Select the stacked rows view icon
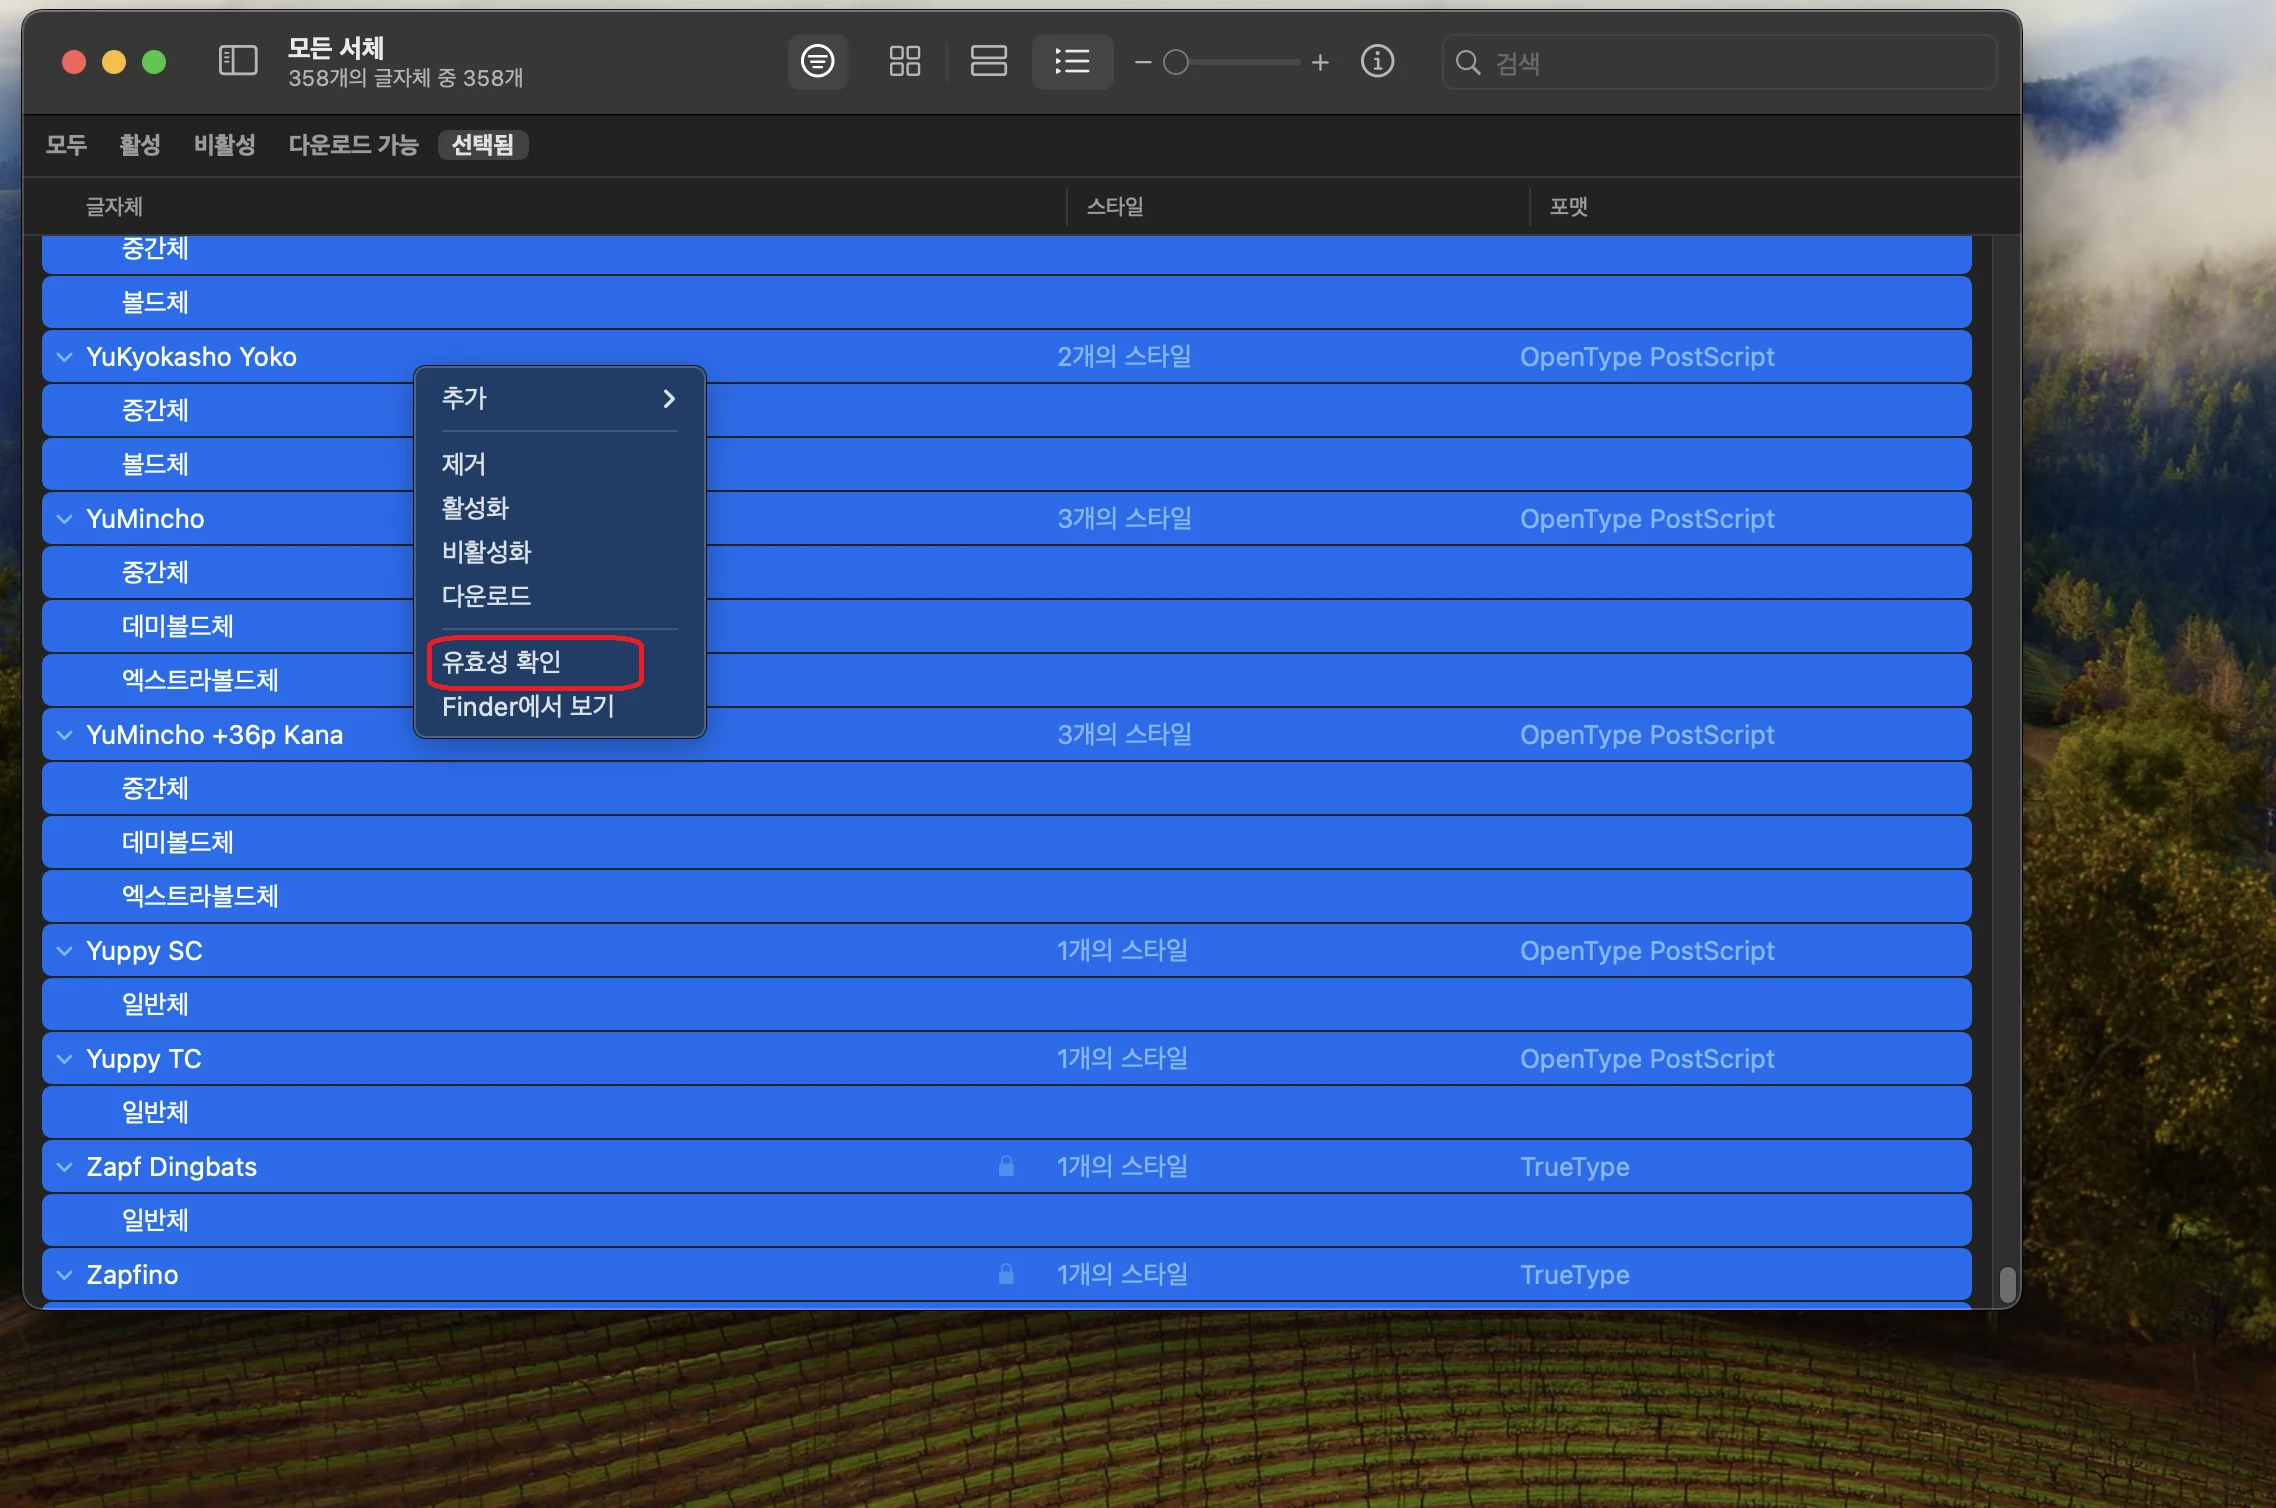The width and height of the screenshot is (2276, 1508). pyautogui.click(x=988, y=62)
